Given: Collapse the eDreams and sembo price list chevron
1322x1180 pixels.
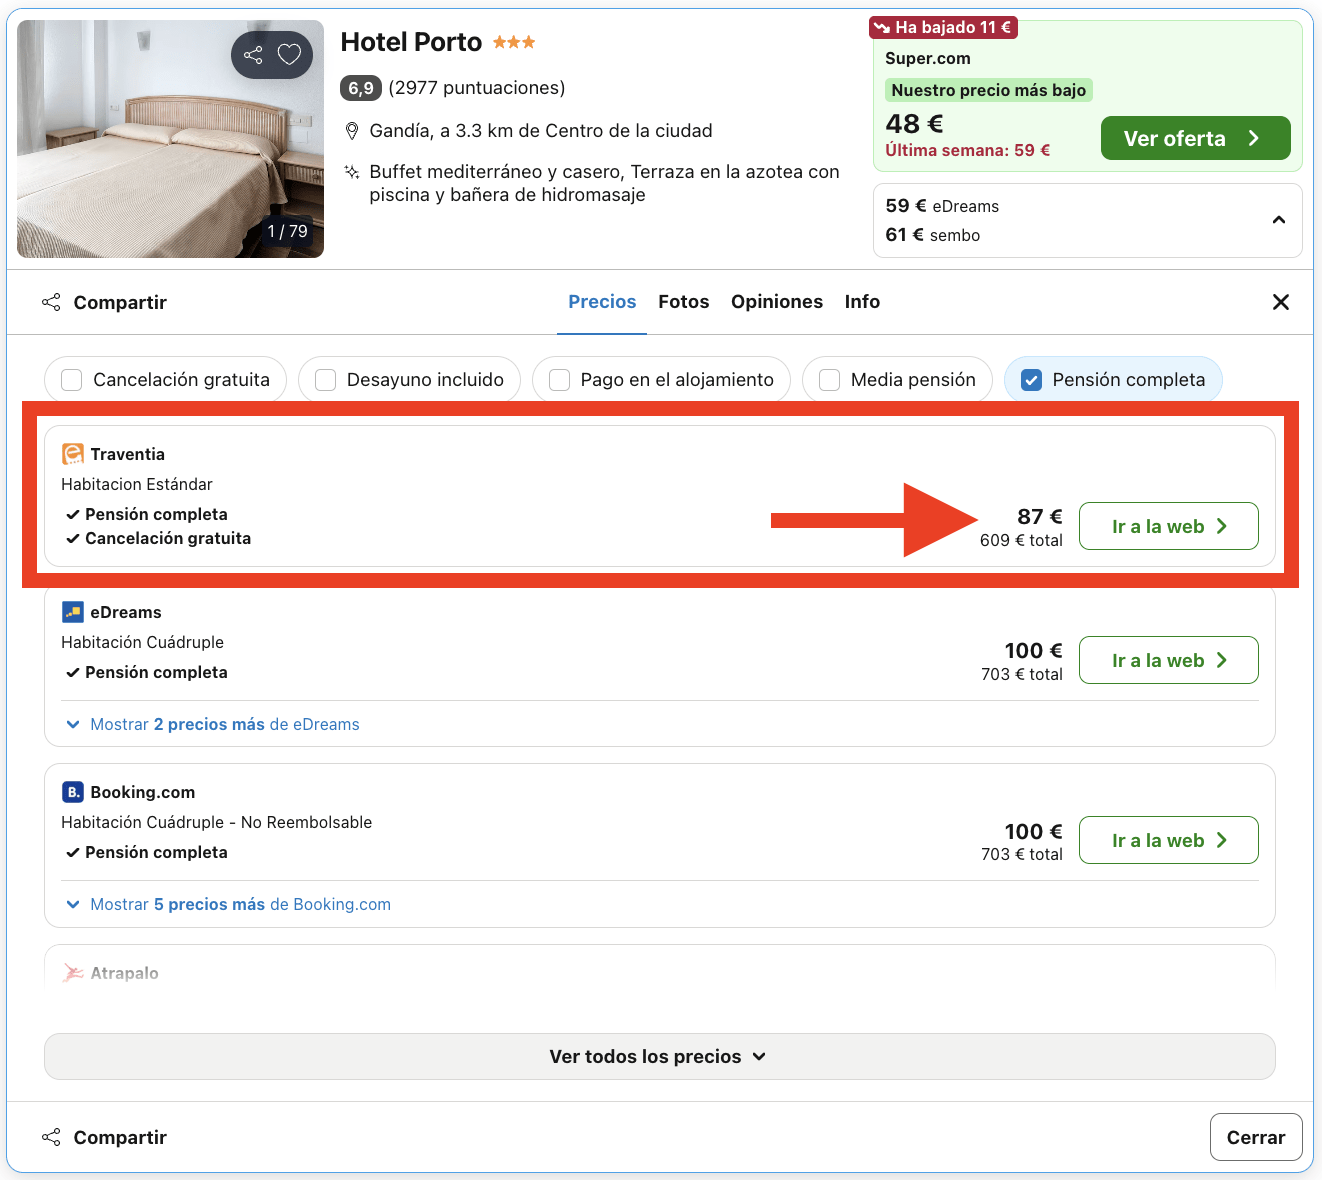Looking at the screenshot, I should 1278,220.
